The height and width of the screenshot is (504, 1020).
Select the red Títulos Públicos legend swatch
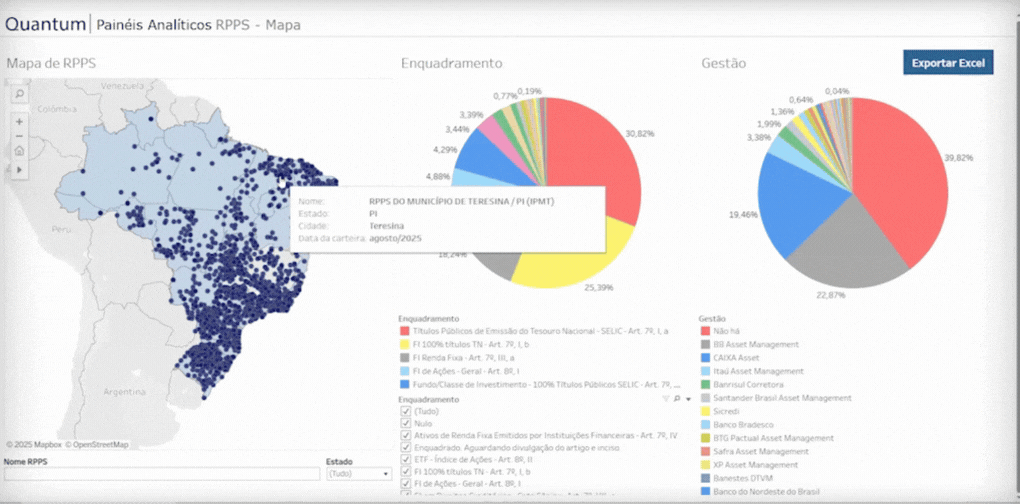tap(404, 330)
